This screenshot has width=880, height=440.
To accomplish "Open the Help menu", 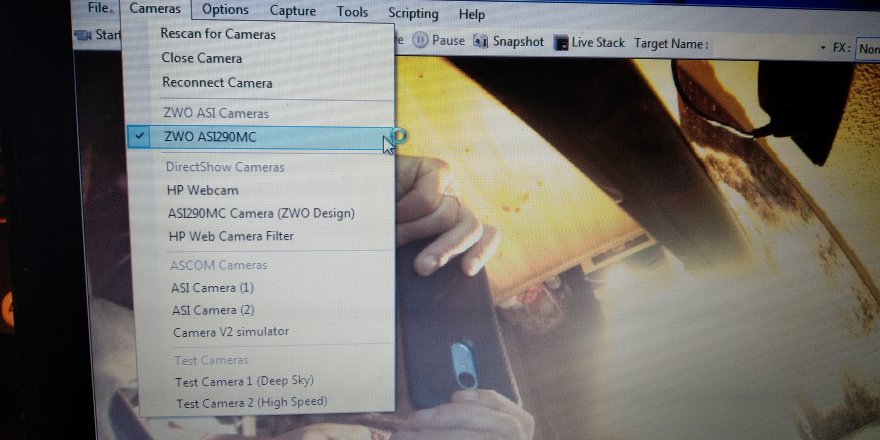I will 471,14.
